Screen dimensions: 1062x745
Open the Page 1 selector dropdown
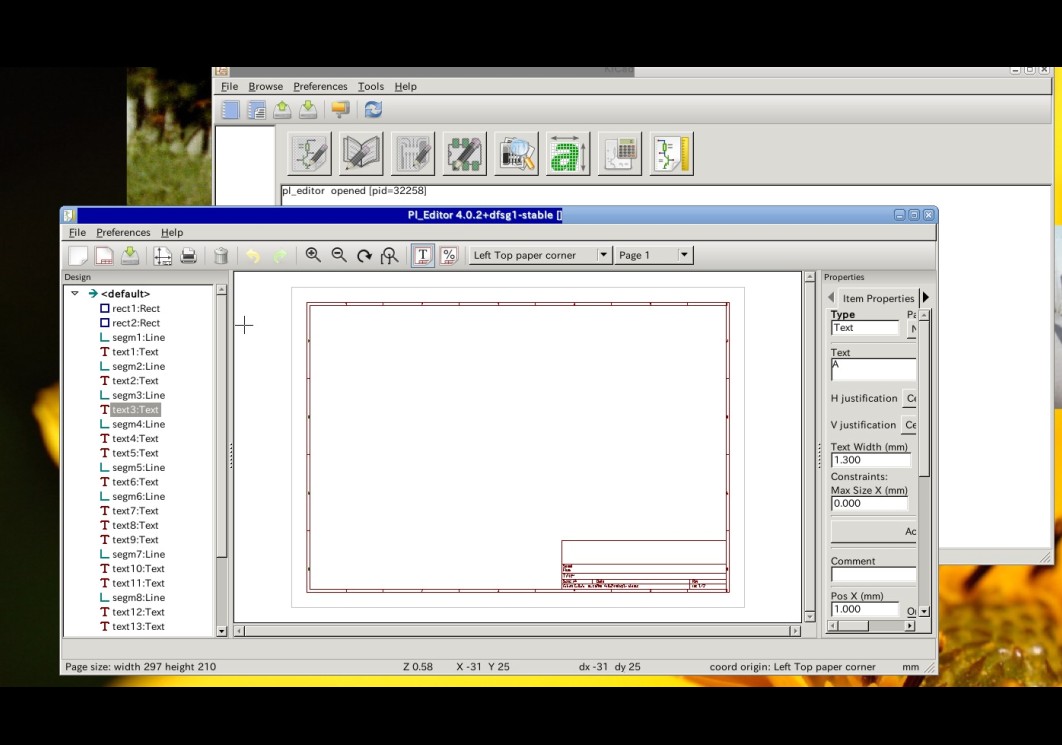coord(685,254)
